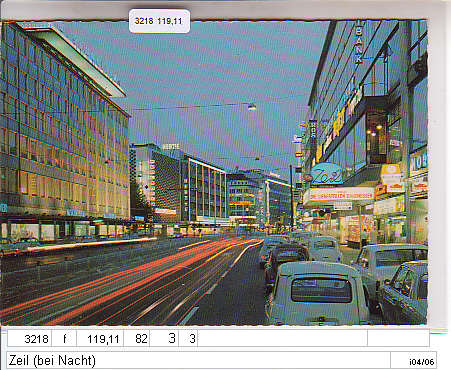Screen dimensions: 451x370
Task: Click the rooftop sign on the distant building
Action: 171,147
